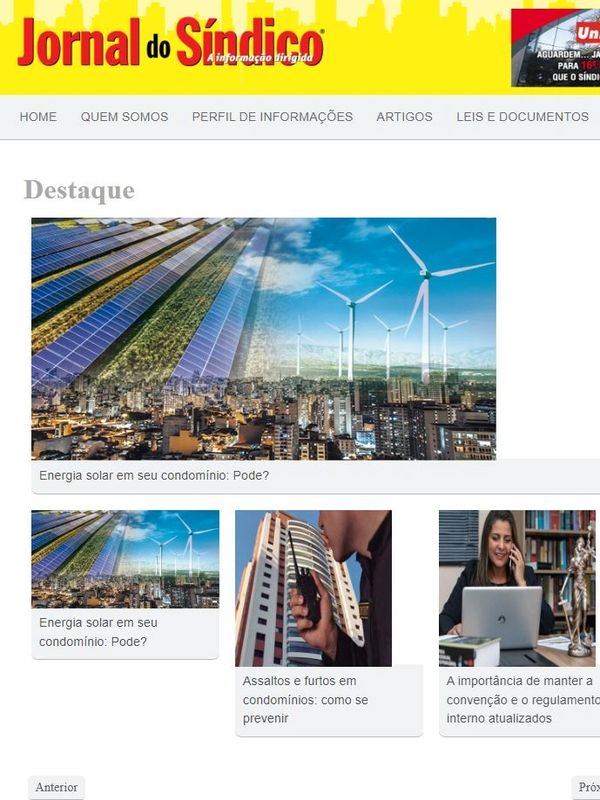Open the HOME menu item
Image resolution: width=600 pixels, height=800 pixels.
(x=38, y=117)
